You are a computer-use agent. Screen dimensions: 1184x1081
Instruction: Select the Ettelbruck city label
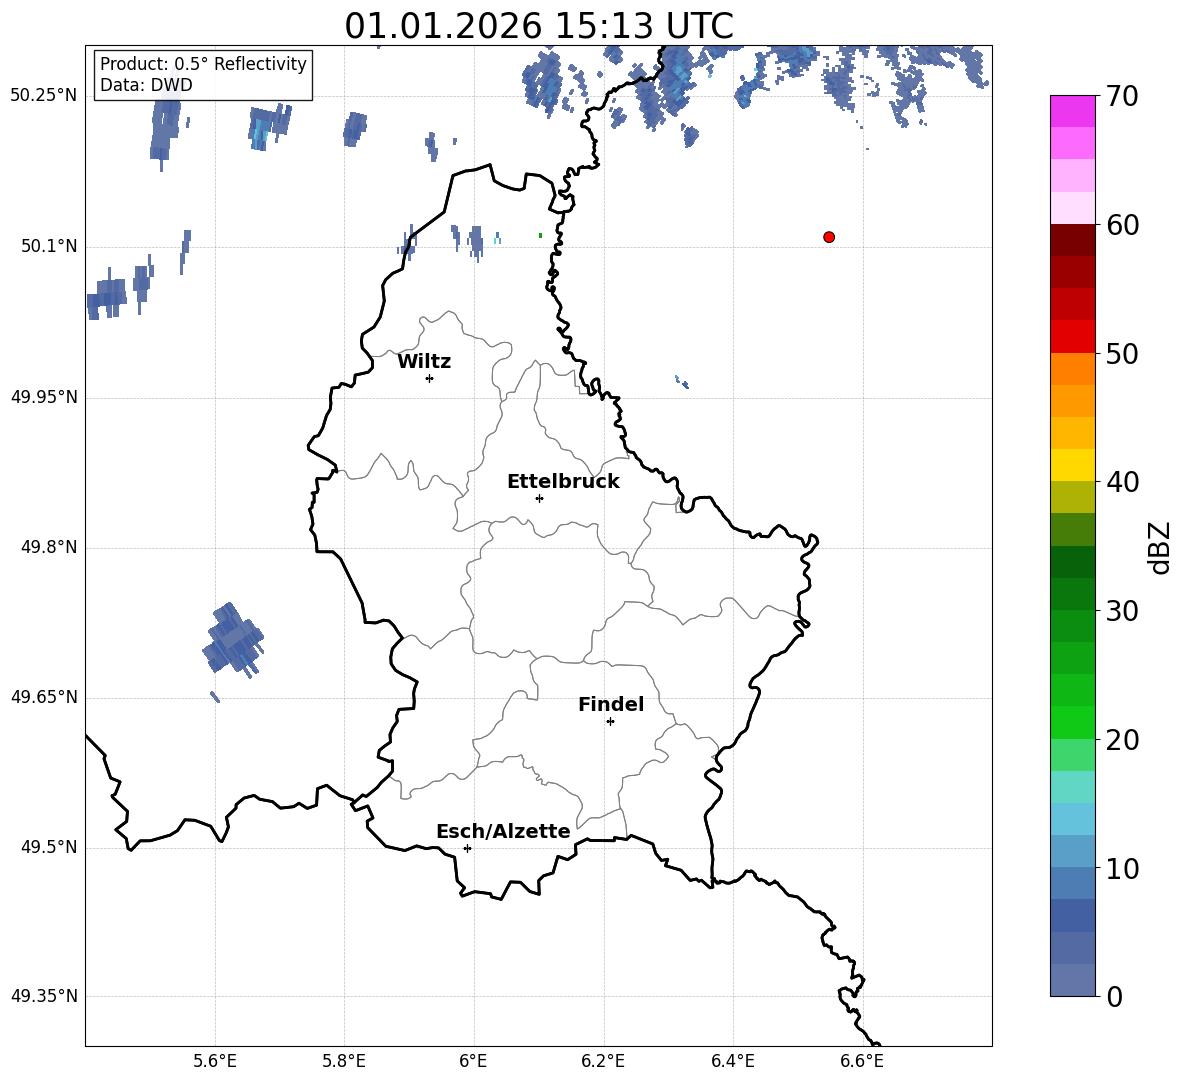pyautogui.click(x=563, y=482)
